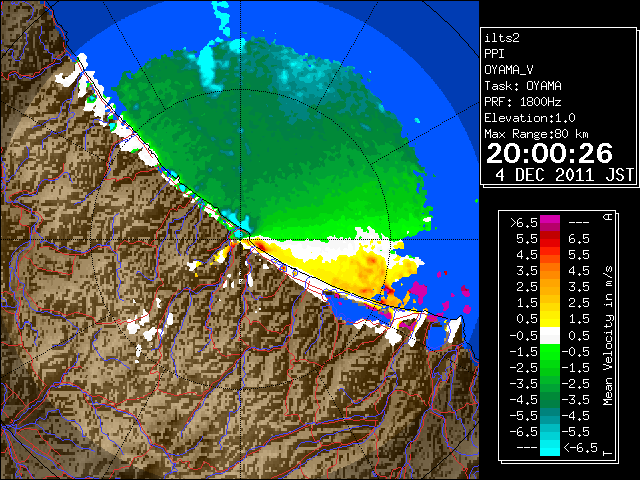Select the 'ilts2' label in info panel
The image size is (640, 480).
tap(502, 38)
